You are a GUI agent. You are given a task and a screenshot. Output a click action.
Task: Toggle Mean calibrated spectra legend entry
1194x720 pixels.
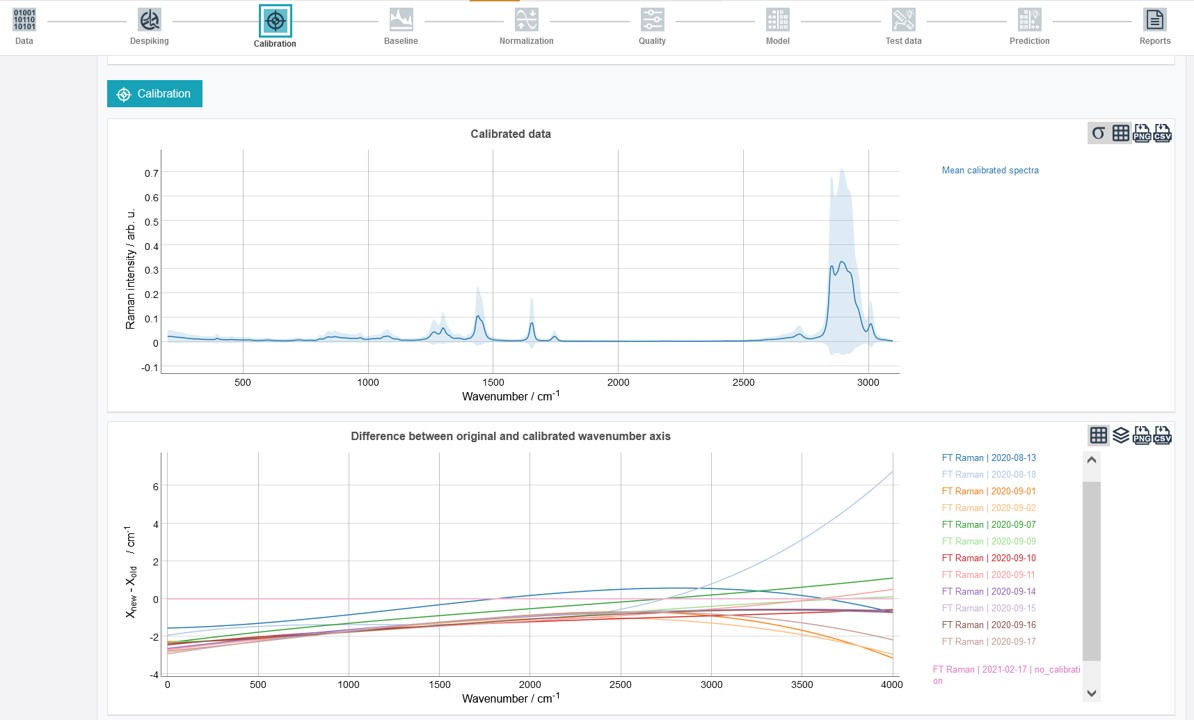click(990, 170)
